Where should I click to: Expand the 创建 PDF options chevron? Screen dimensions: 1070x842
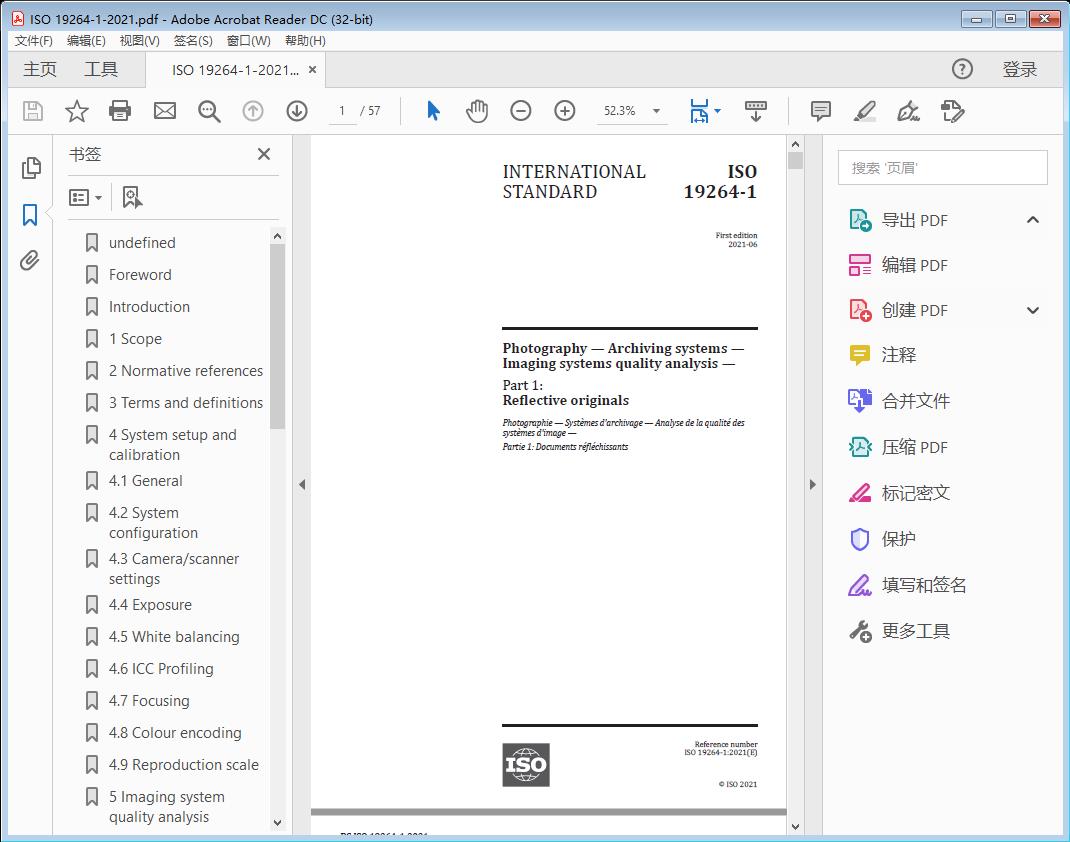point(1033,310)
